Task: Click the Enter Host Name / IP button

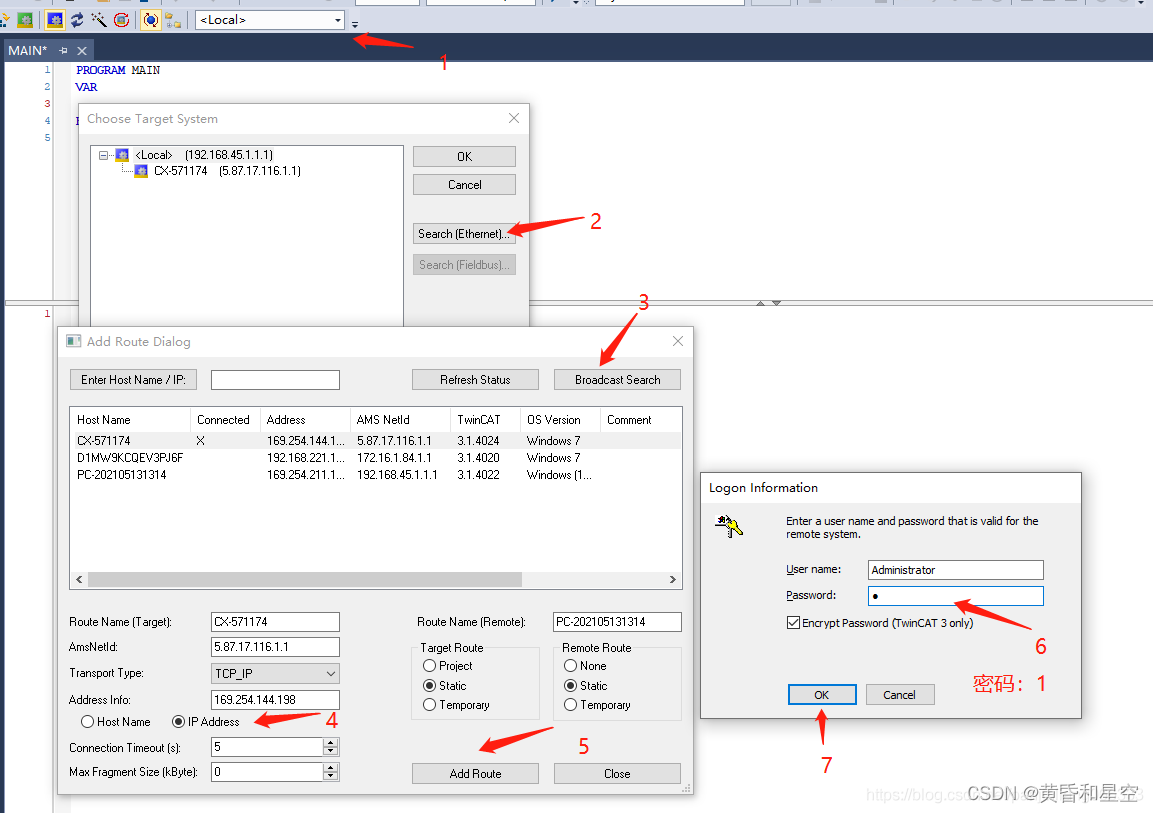Action: point(133,380)
